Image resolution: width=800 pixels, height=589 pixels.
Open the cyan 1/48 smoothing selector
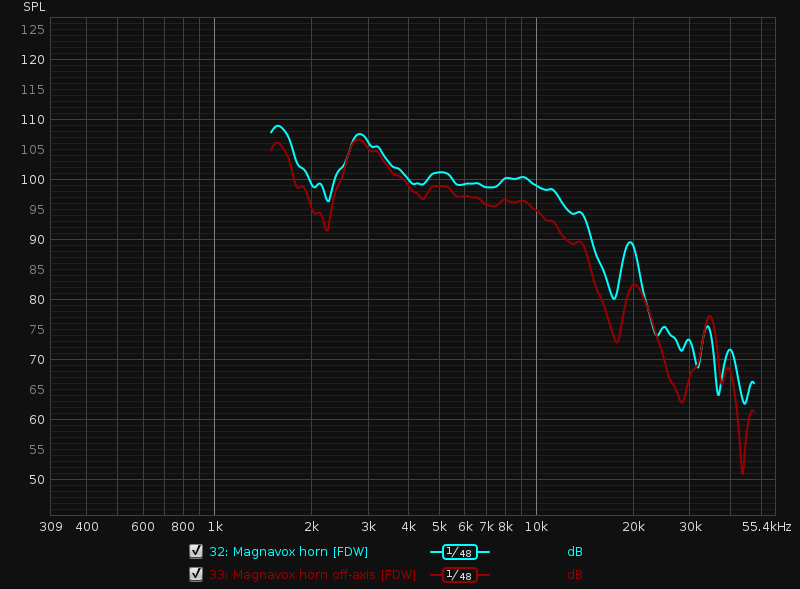tap(459, 552)
